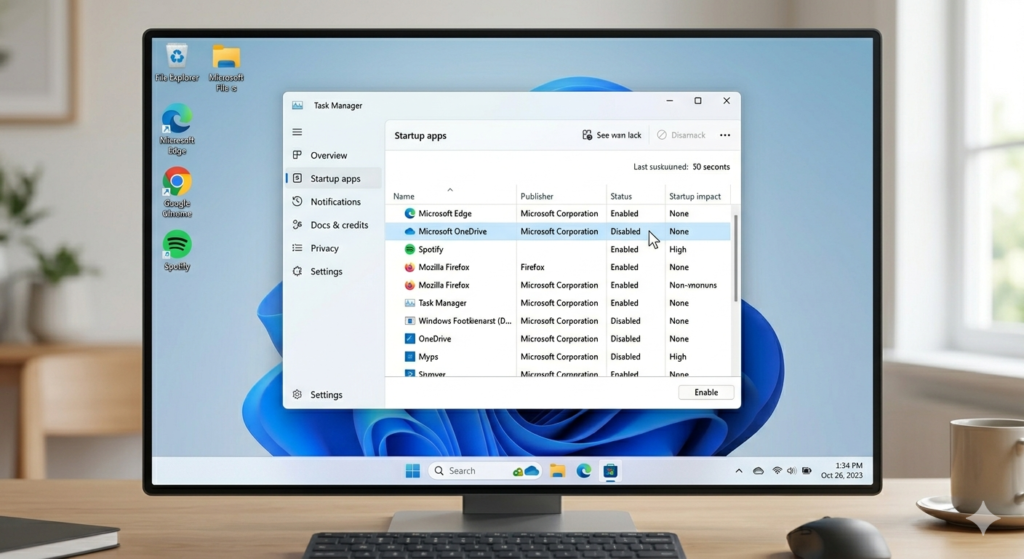Select the Myps startup row
Image resolution: width=1024 pixels, height=559 pixels.
coord(558,357)
